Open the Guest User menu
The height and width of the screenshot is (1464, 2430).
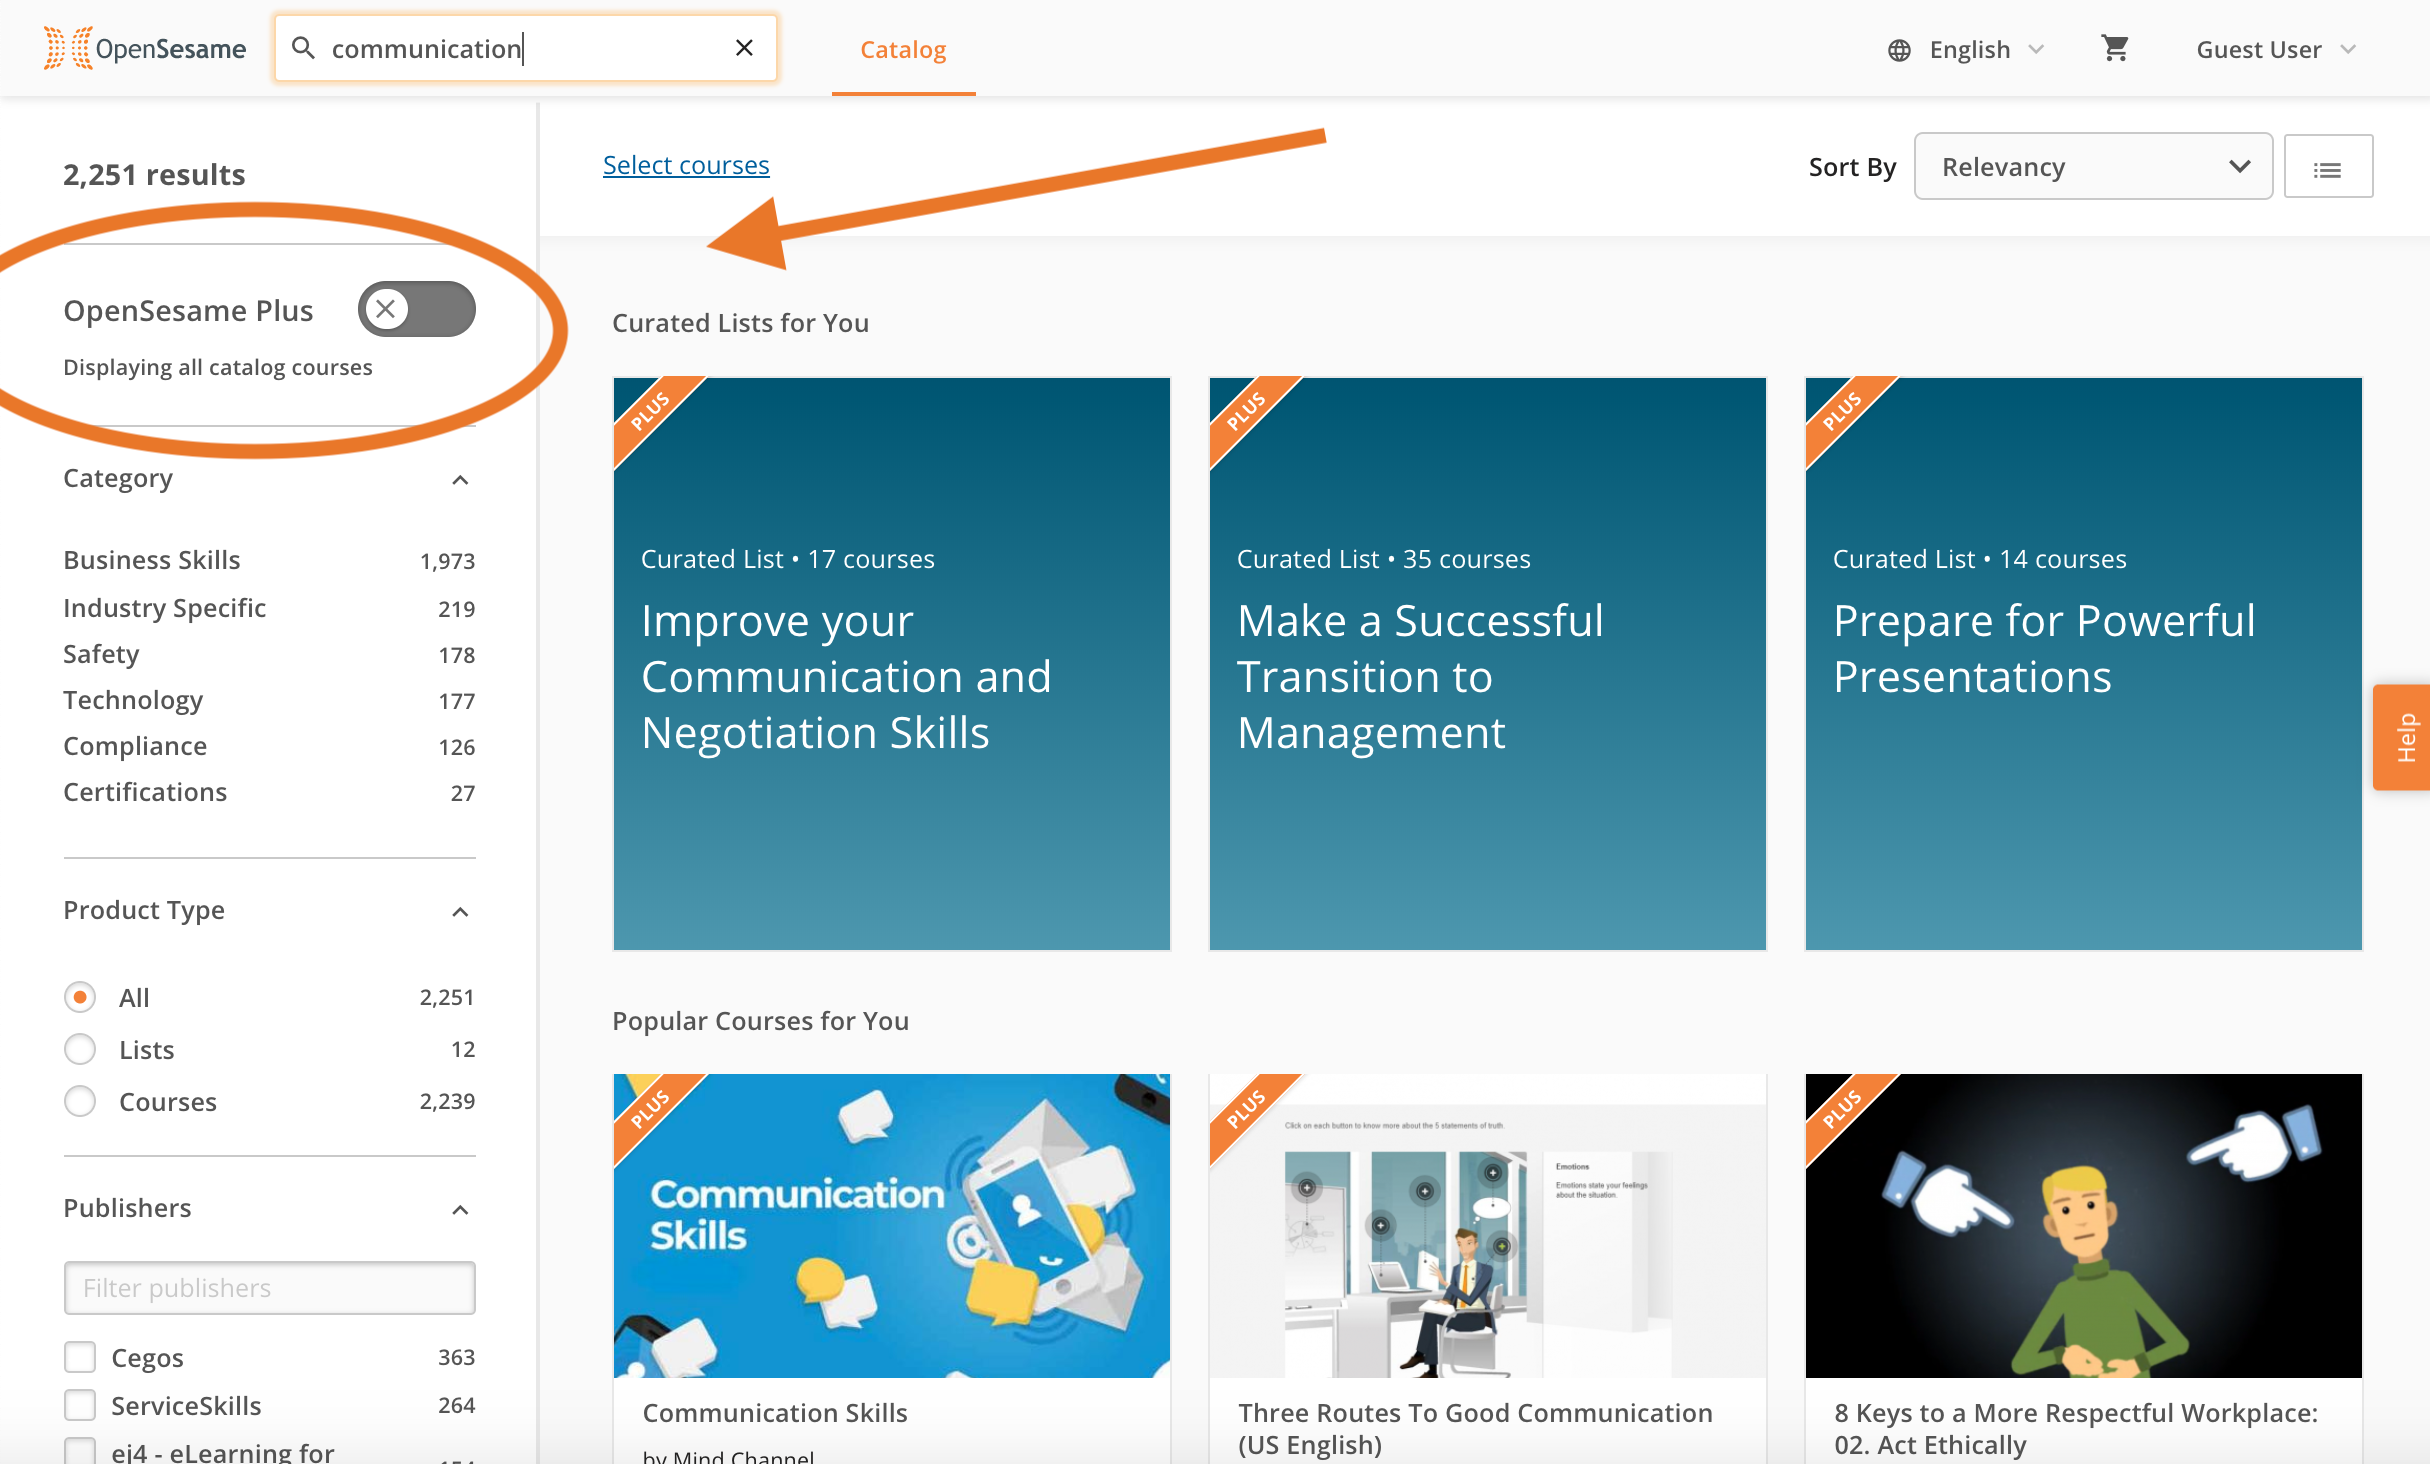pyautogui.click(x=2276, y=50)
